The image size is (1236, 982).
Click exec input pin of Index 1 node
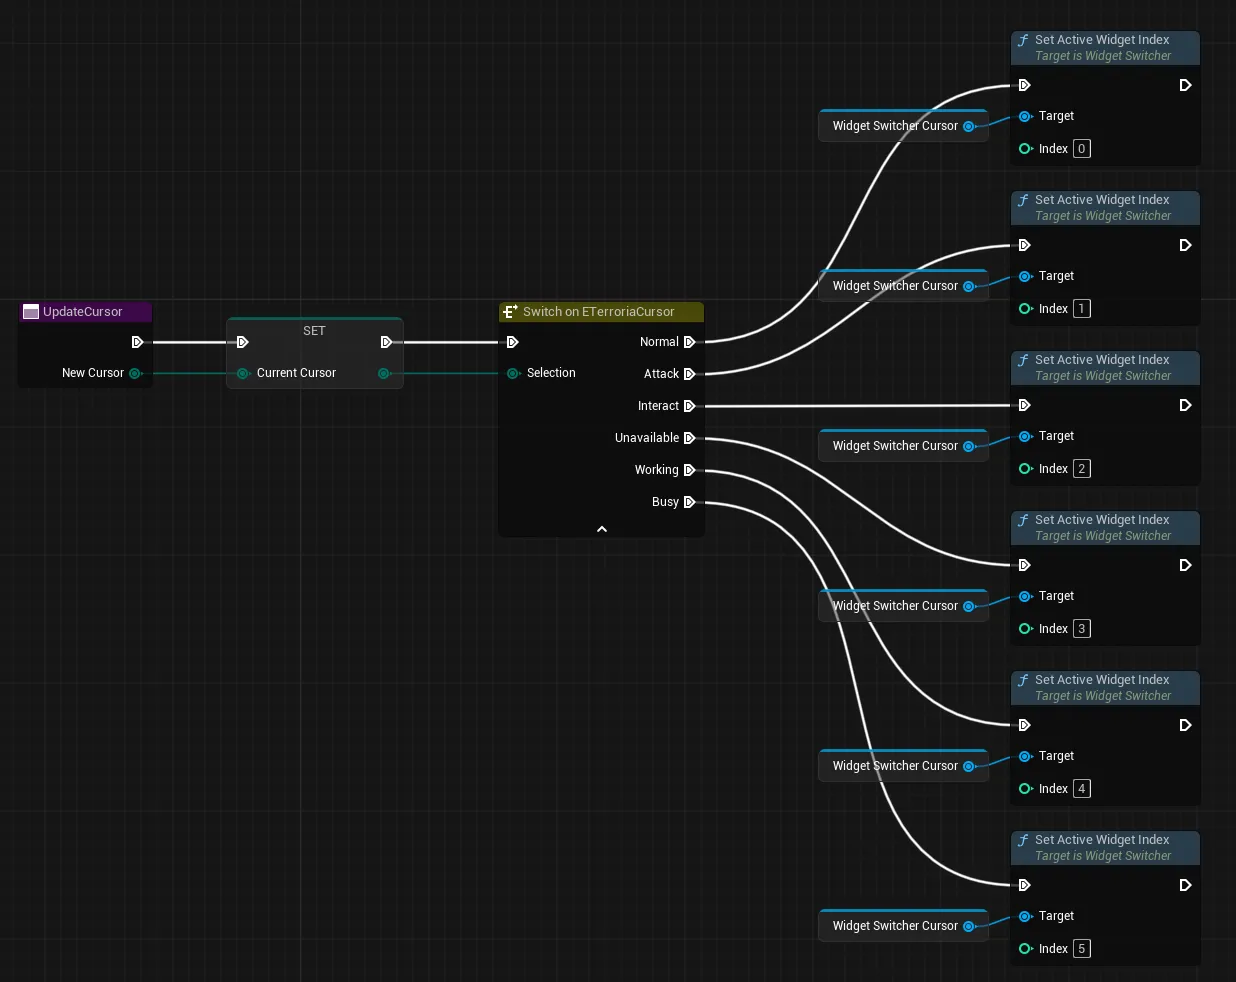1024,245
